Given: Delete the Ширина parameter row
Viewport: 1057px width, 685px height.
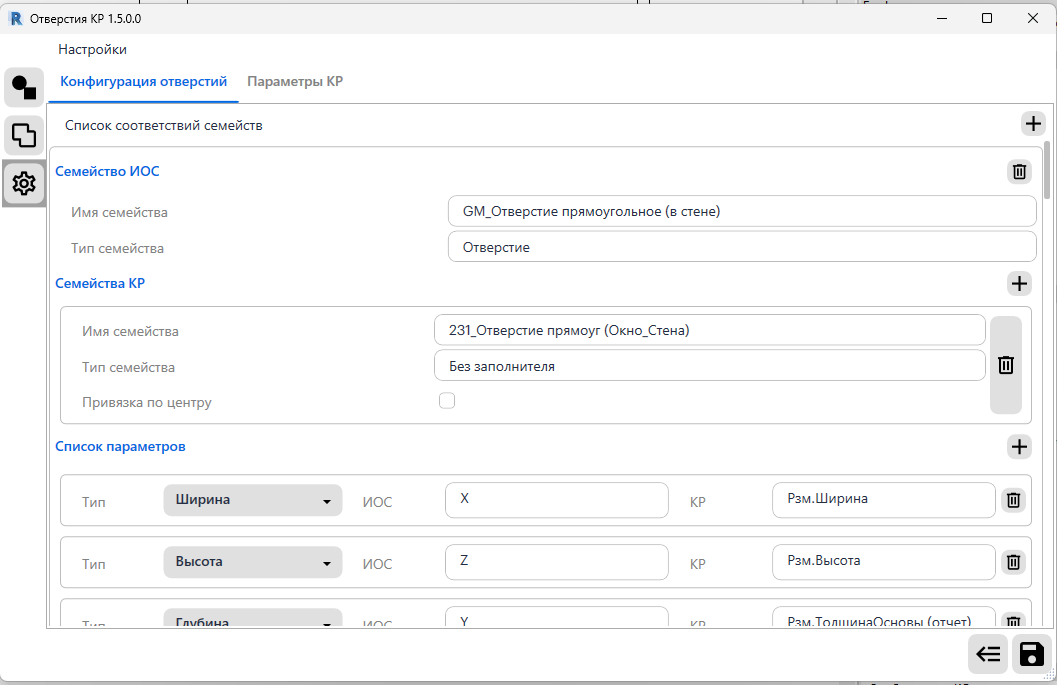Looking at the screenshot, I should tap(1013, 500).
